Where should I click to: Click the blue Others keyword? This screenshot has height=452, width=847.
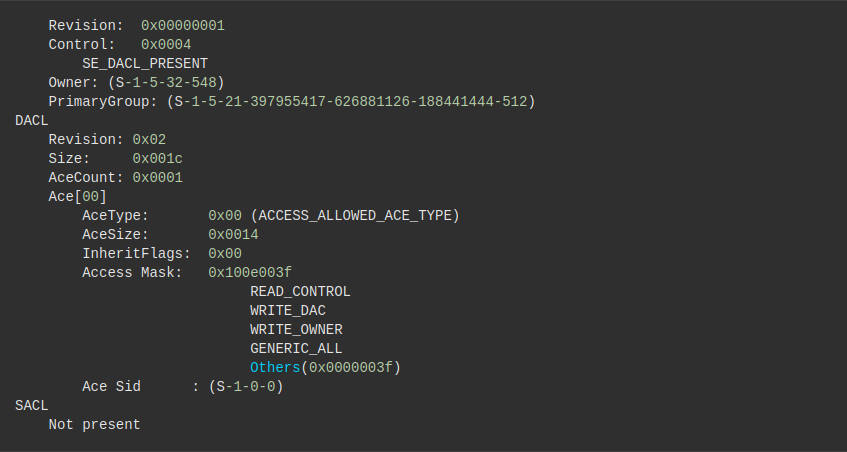click(275, 367)
